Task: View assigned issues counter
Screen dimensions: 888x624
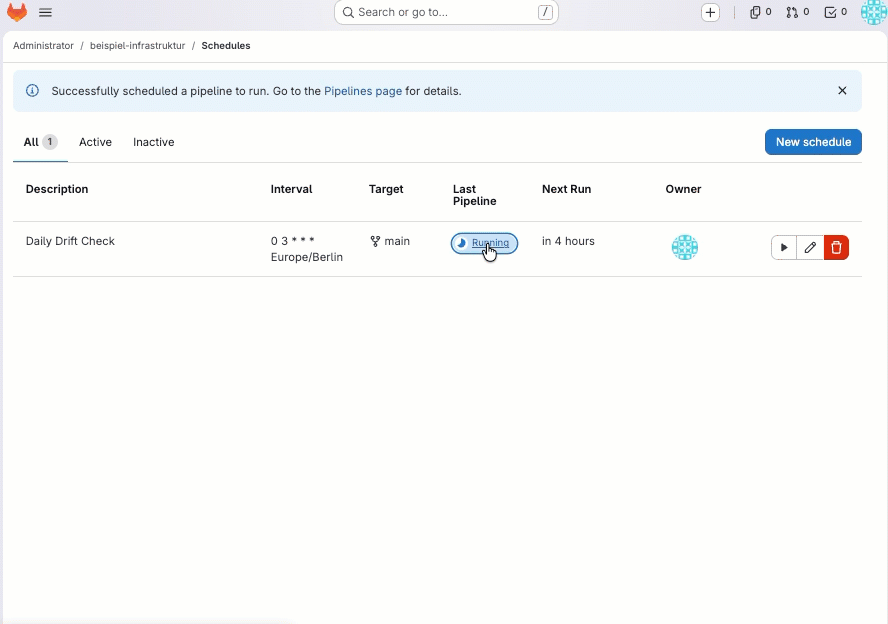Action: click(x=760, y=12)
